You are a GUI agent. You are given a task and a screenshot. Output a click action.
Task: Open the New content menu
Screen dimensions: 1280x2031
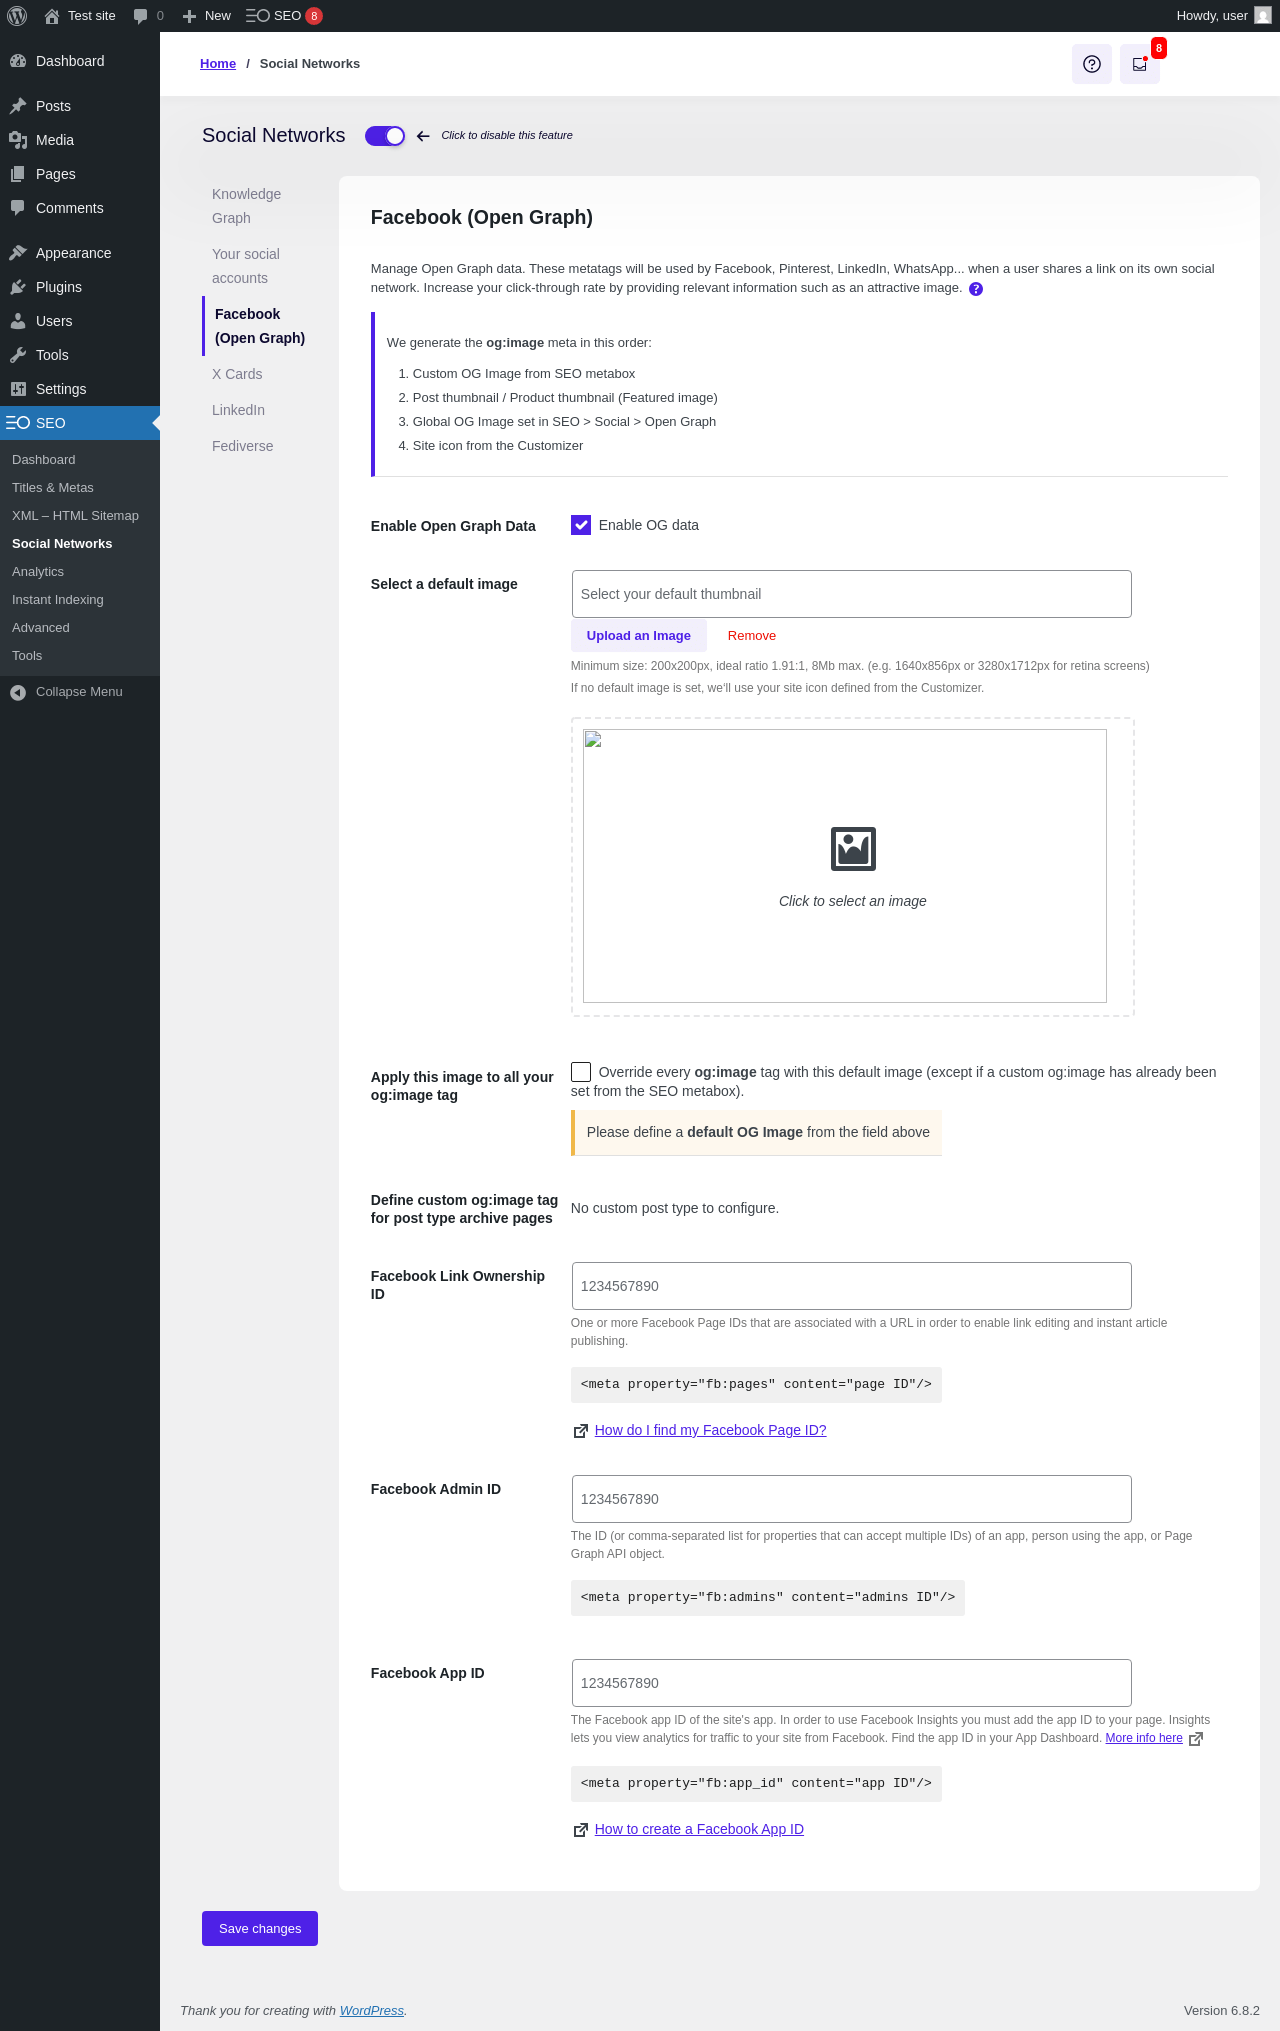207,16
